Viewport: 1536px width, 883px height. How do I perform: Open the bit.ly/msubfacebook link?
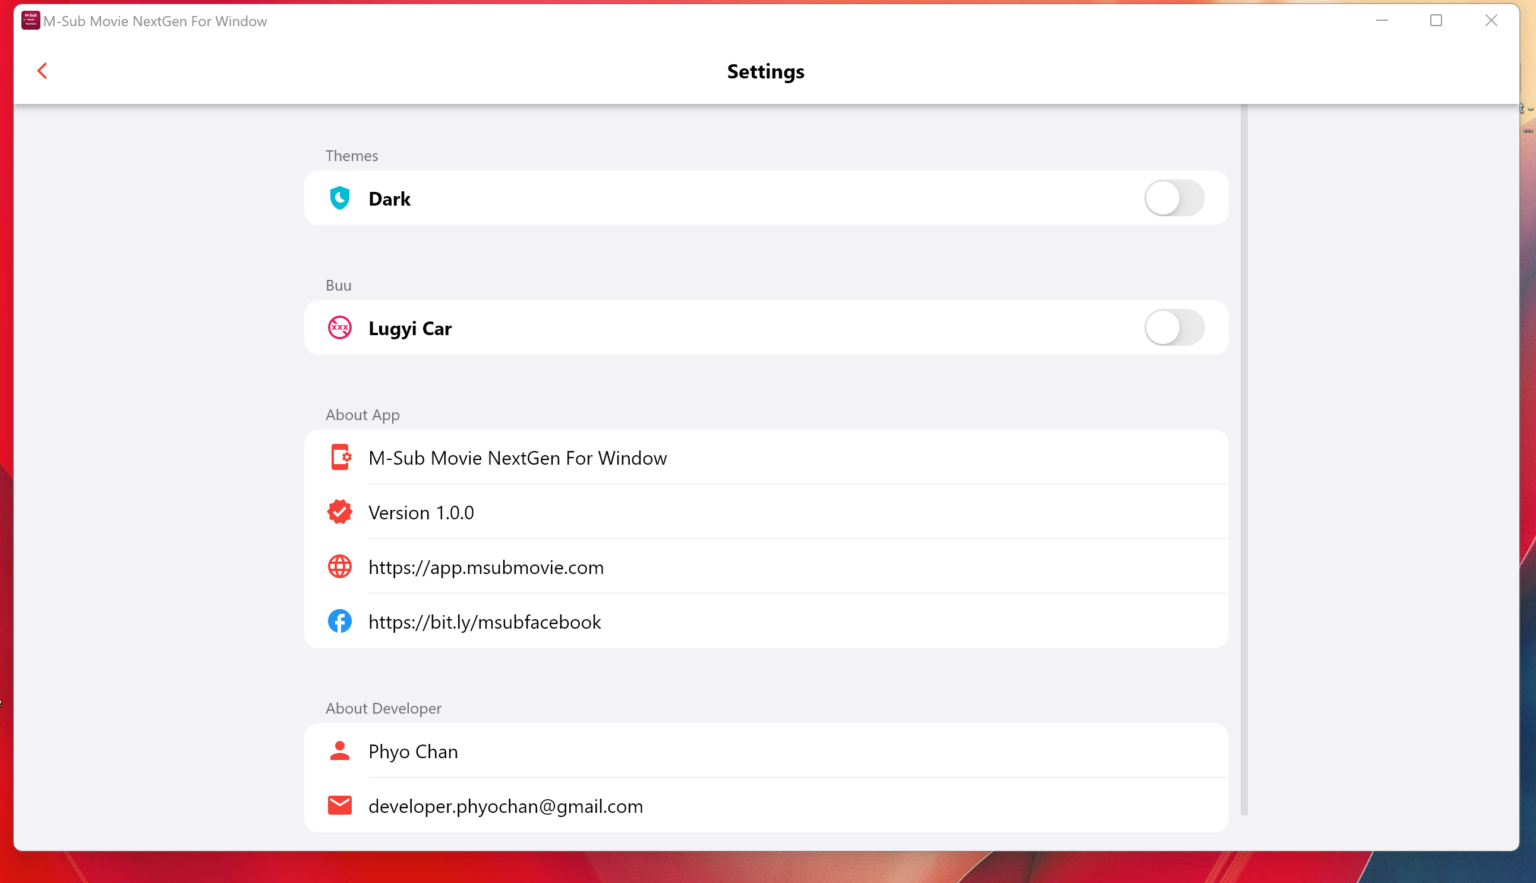pos(484,622)
